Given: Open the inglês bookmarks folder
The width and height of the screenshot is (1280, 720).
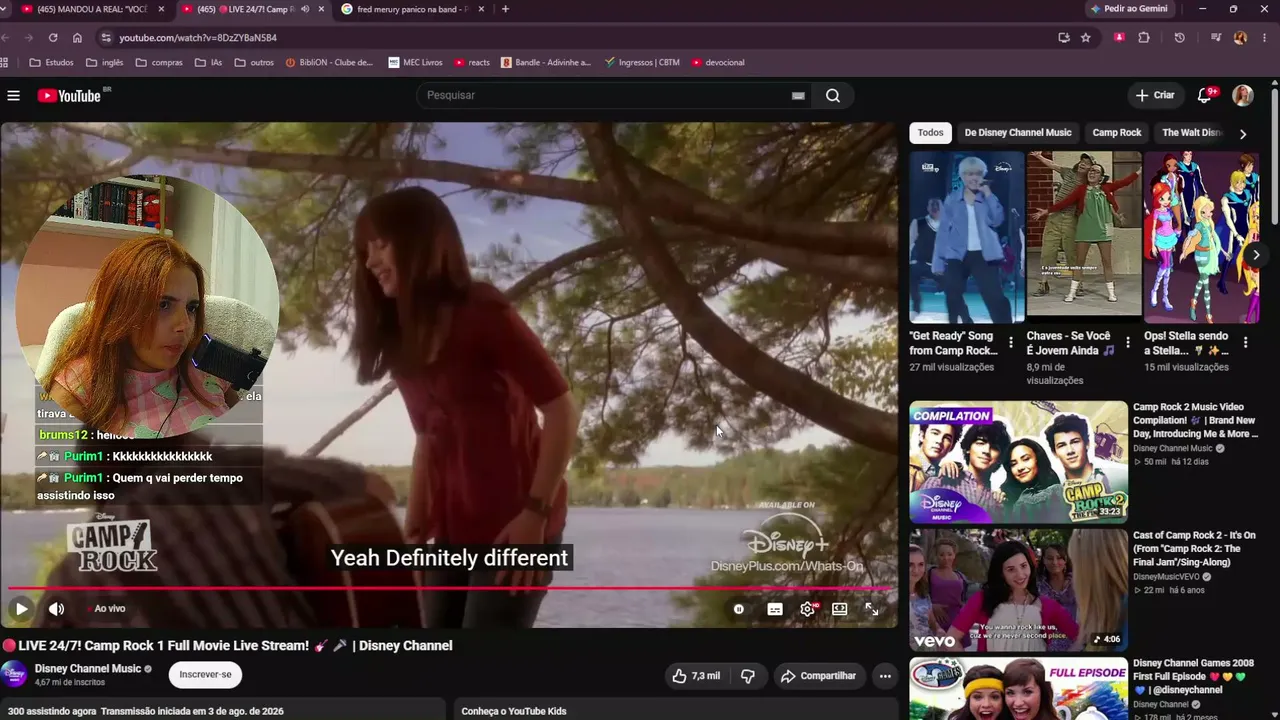Looking at the screenshot, I should click(105, 62).
